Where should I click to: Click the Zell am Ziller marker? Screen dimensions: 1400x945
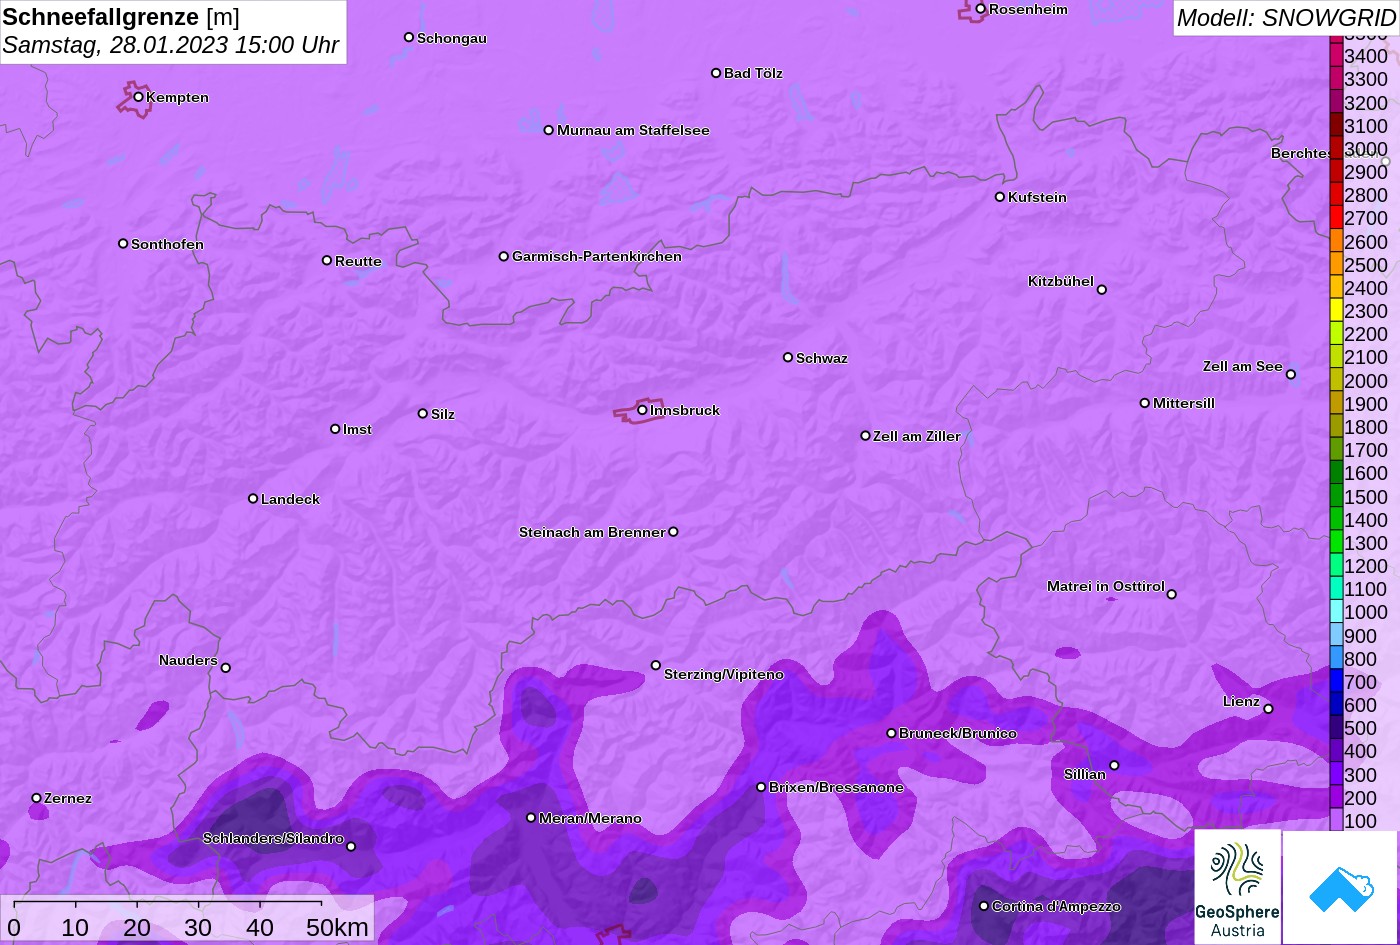click(x=866, y=436)
